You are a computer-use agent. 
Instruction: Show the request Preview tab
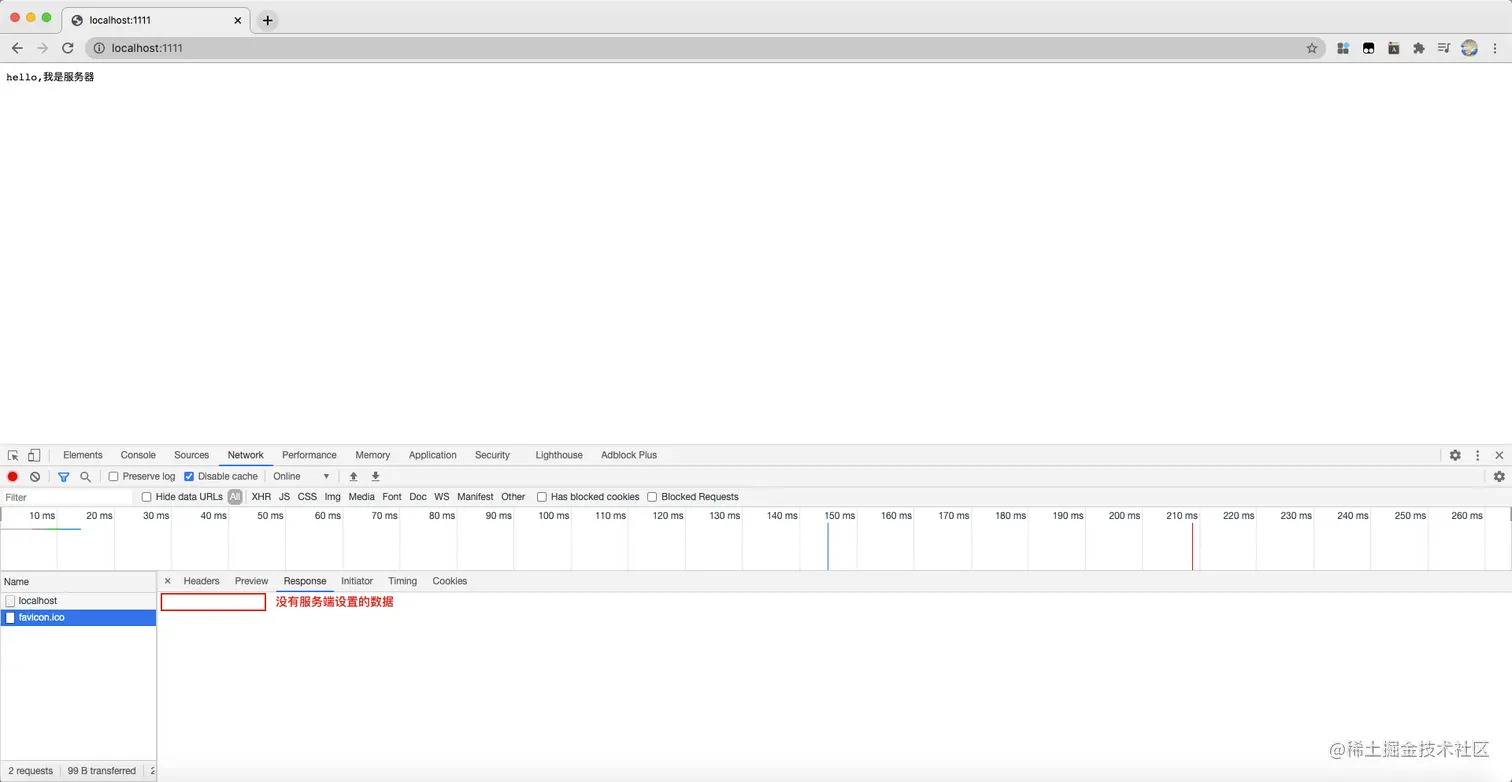[251, 581]
